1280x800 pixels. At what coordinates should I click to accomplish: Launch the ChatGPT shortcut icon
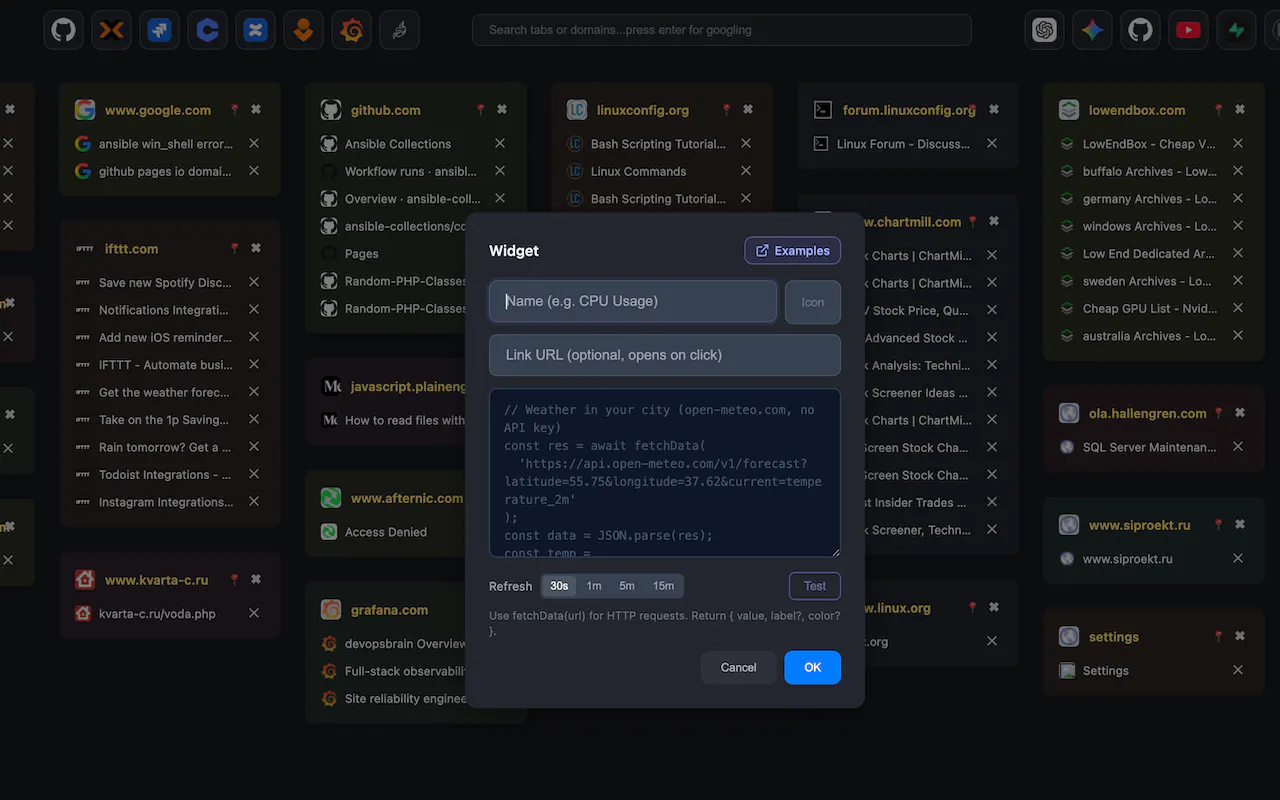pyautogui.click(x=1045, y=30)
